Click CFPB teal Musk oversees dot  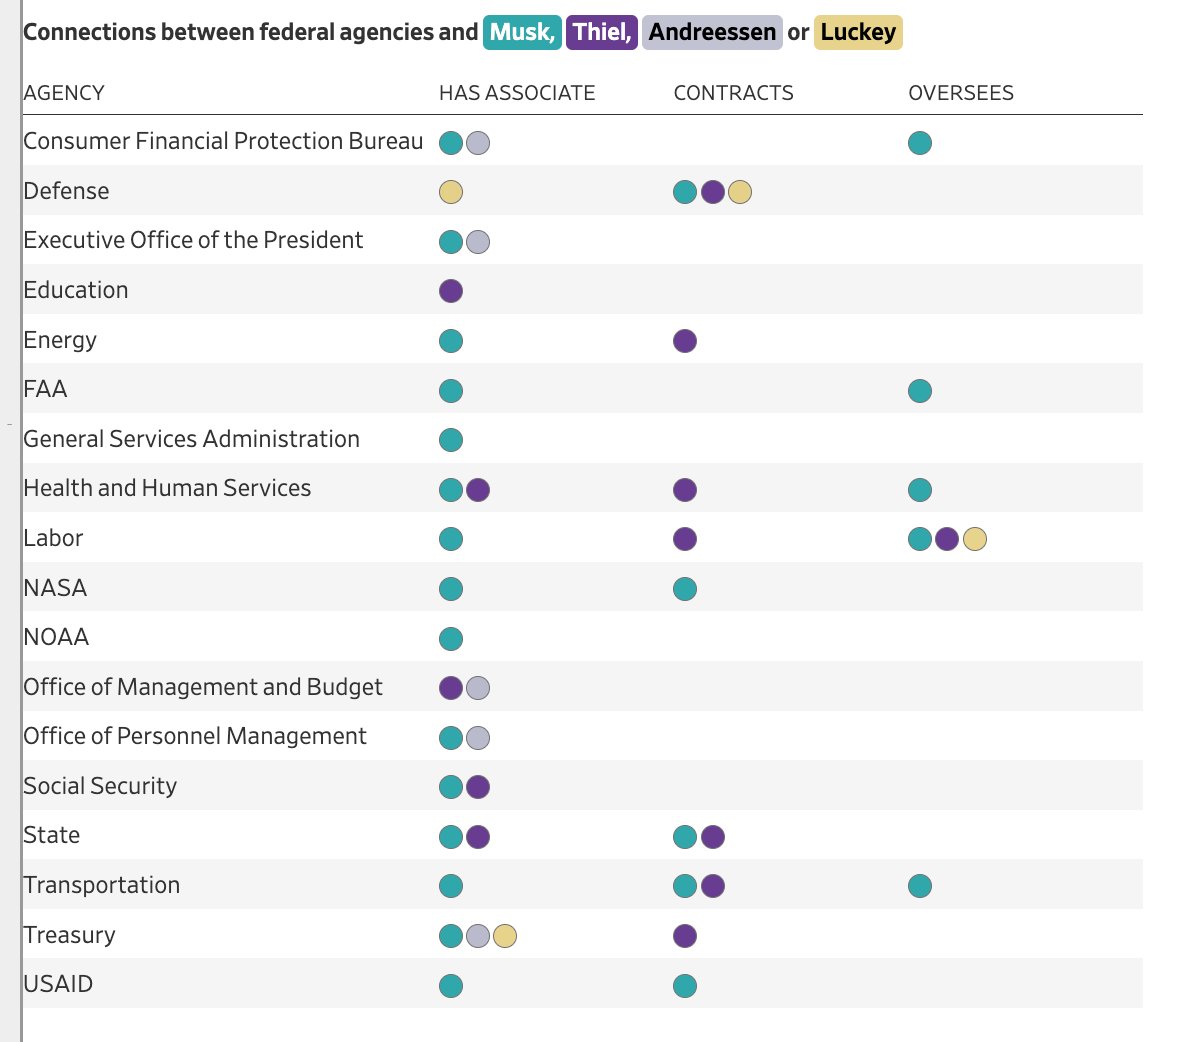coord(920,143)
